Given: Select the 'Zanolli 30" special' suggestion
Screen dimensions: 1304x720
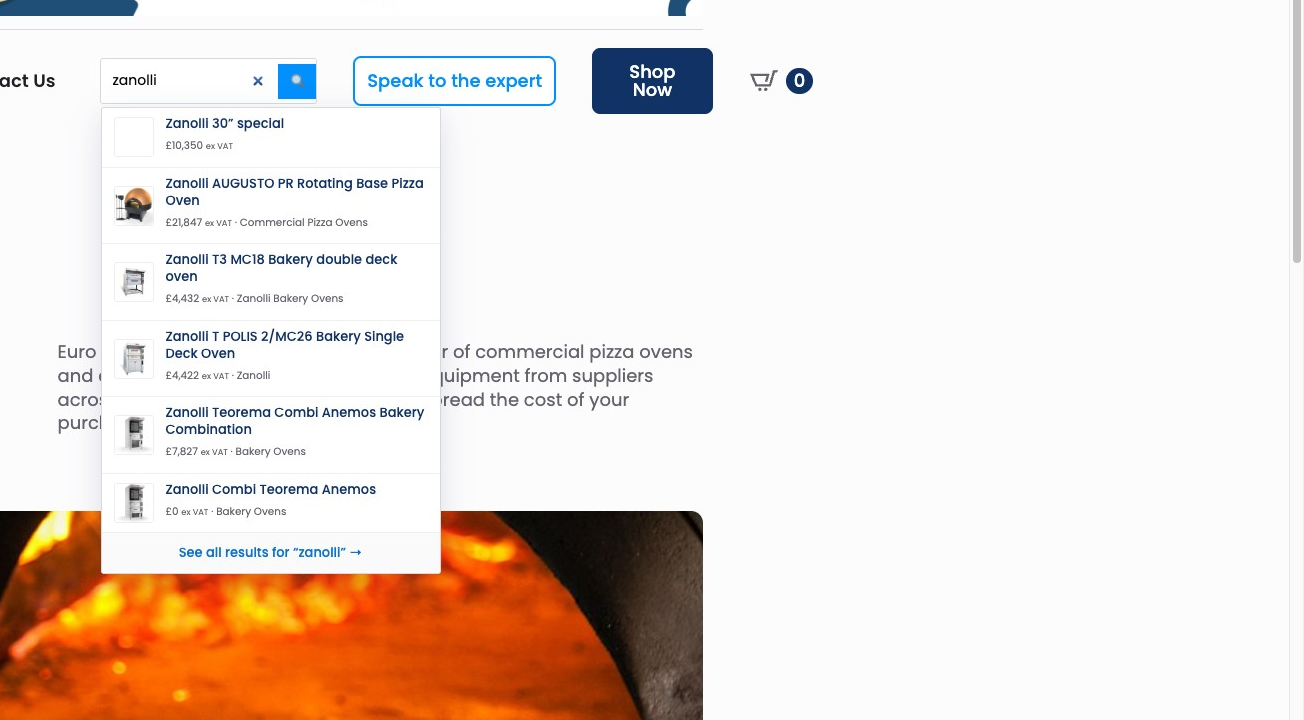Looking at the screenshot, I should [271, 137].
